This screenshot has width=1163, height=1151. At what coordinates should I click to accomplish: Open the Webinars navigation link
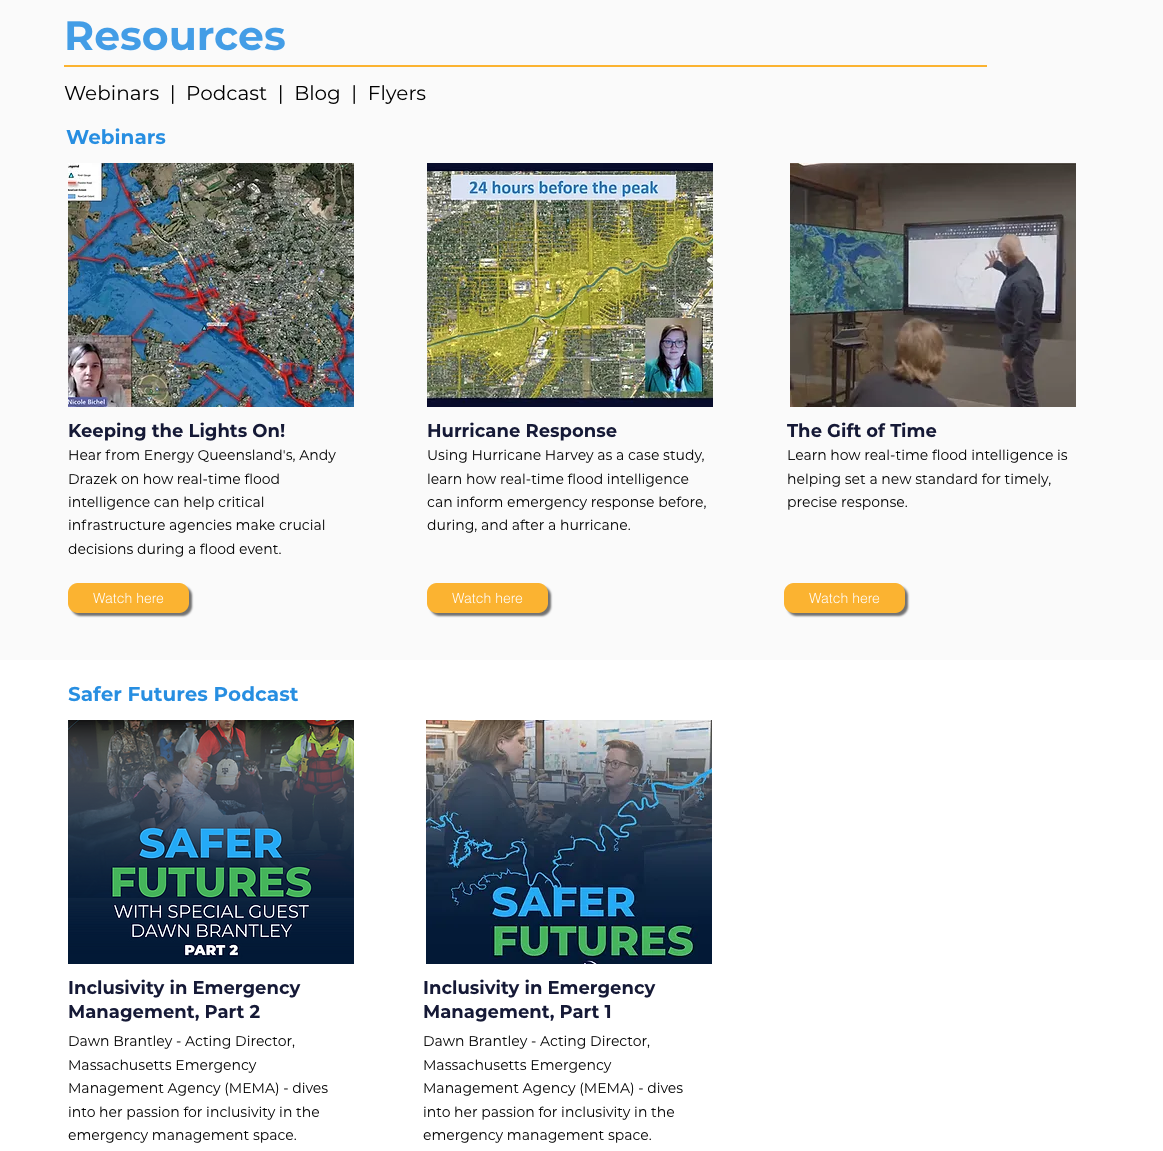click(111, 93)
